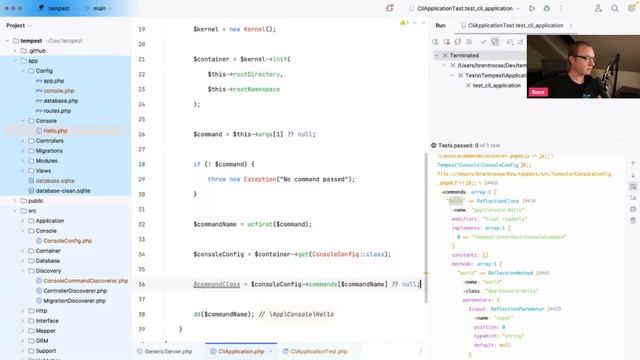Expand the public folder
Screen dimensions: 640x360
point(15,201)
